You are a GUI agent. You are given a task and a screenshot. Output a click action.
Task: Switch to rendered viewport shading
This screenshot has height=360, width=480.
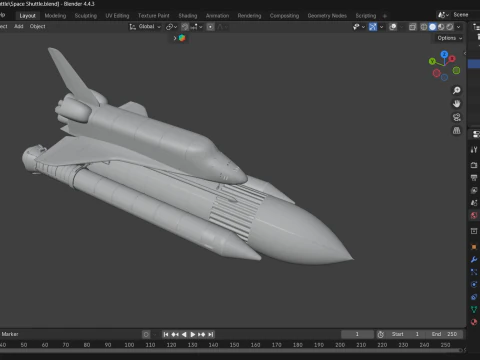coord(450,27)
